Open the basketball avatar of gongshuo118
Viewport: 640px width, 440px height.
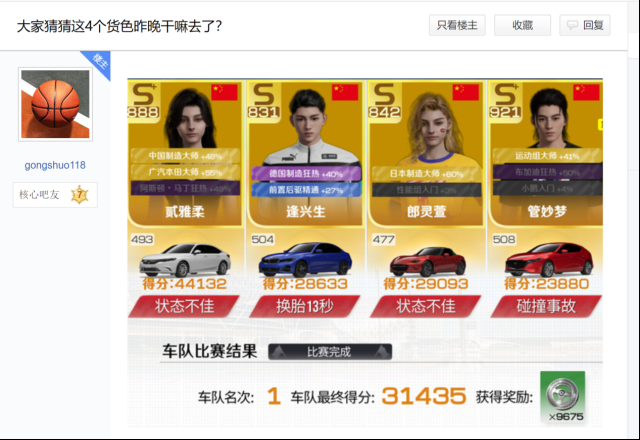(x=56, y=104)
